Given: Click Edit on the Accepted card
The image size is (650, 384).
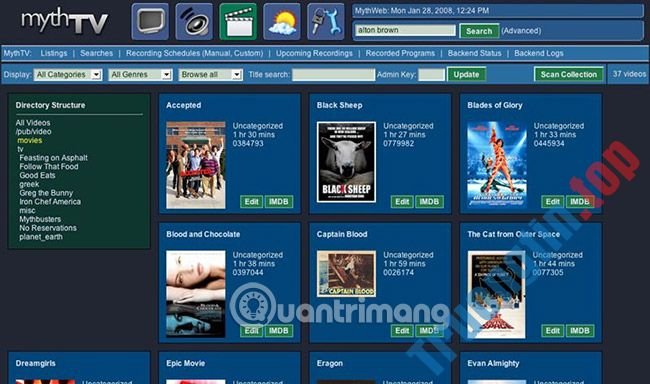Looking at the screenshot, I should tap(251, 202).
